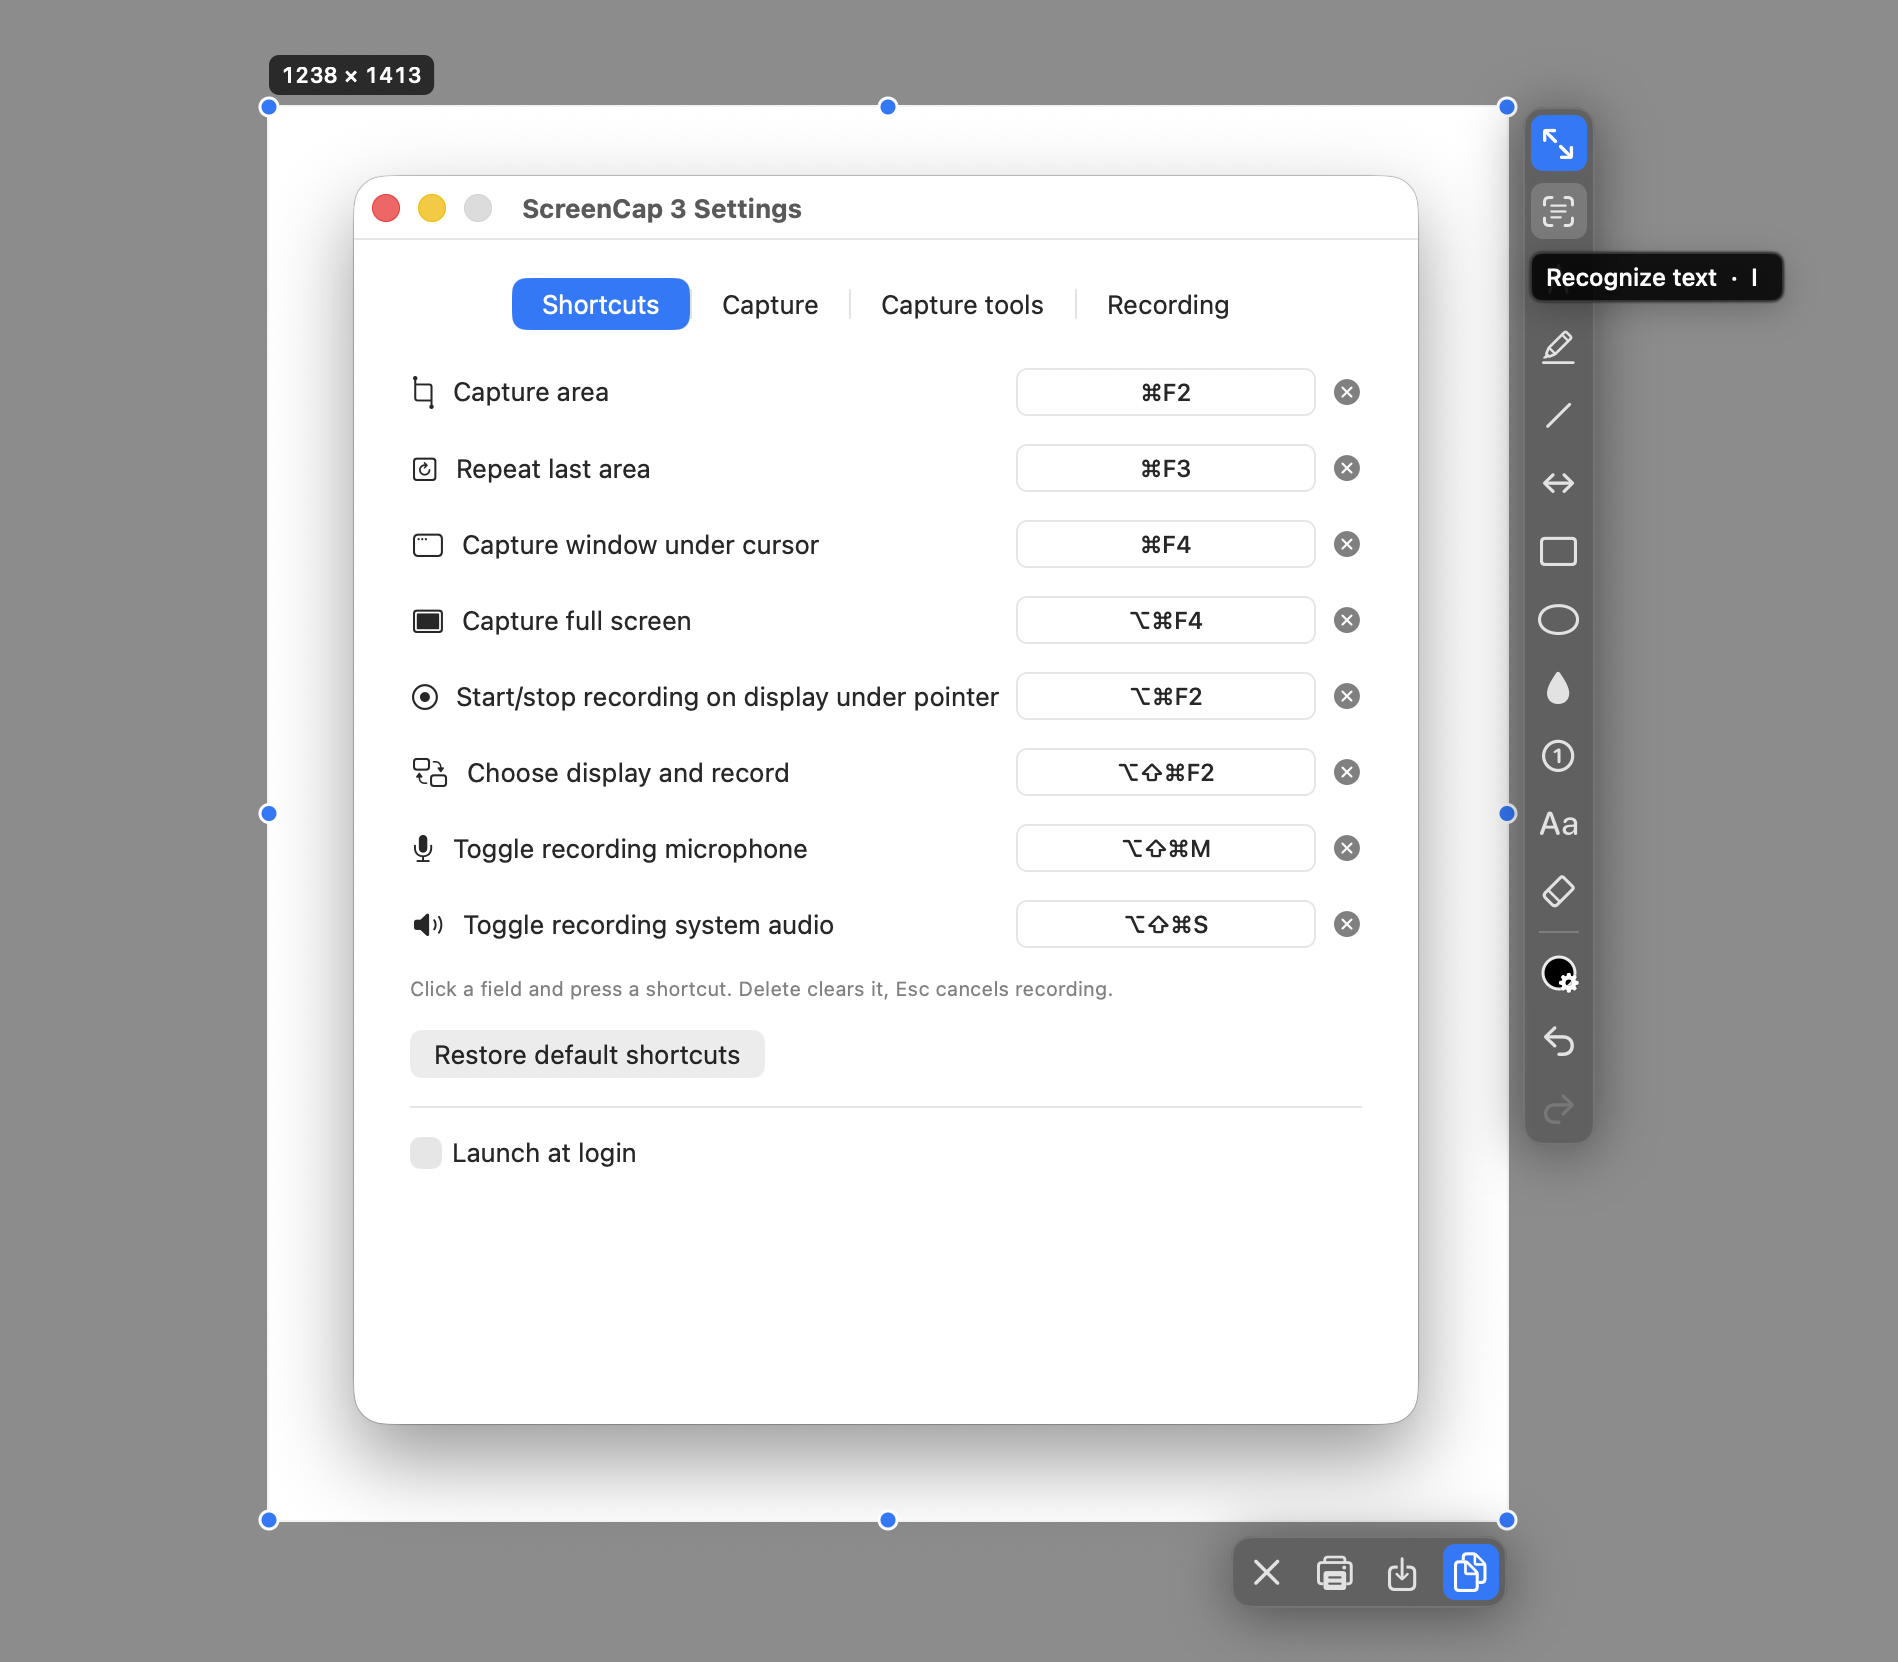
Task: Click the Start/stop recording shortcut field
Action: coord(1166,696)
